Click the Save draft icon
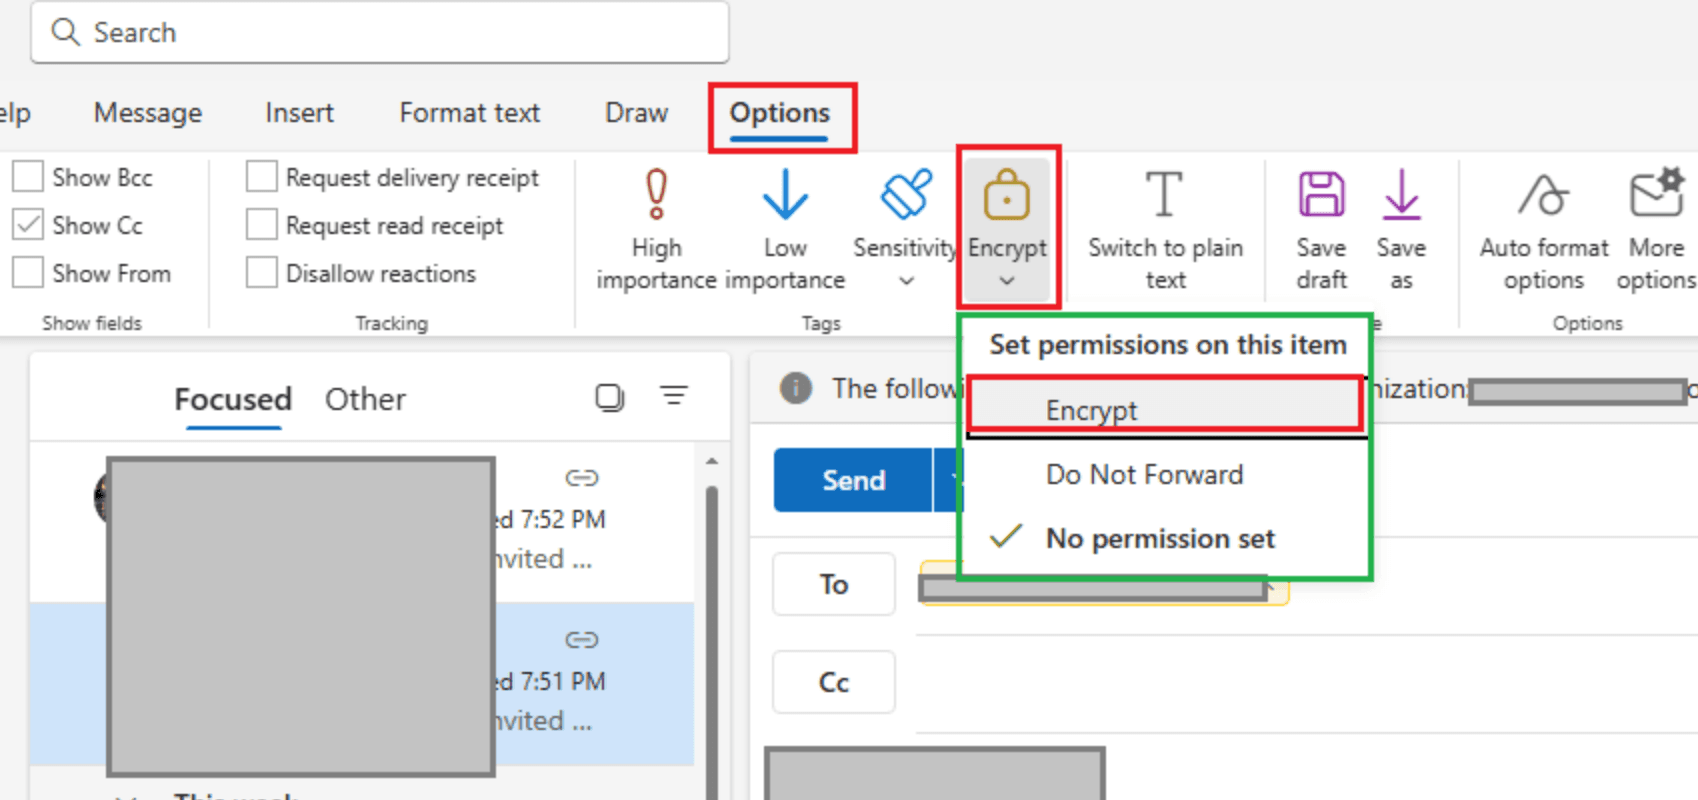 pos(1321,195)
